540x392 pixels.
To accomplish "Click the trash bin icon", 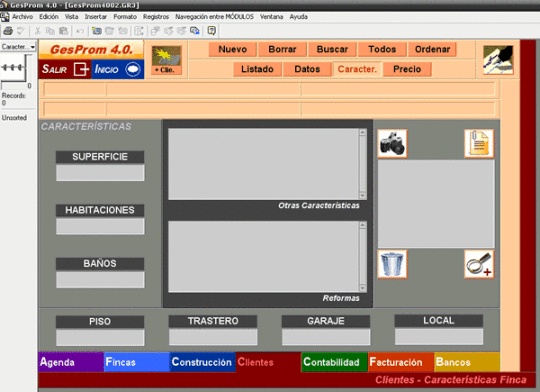I will click(x=392, y=264).
